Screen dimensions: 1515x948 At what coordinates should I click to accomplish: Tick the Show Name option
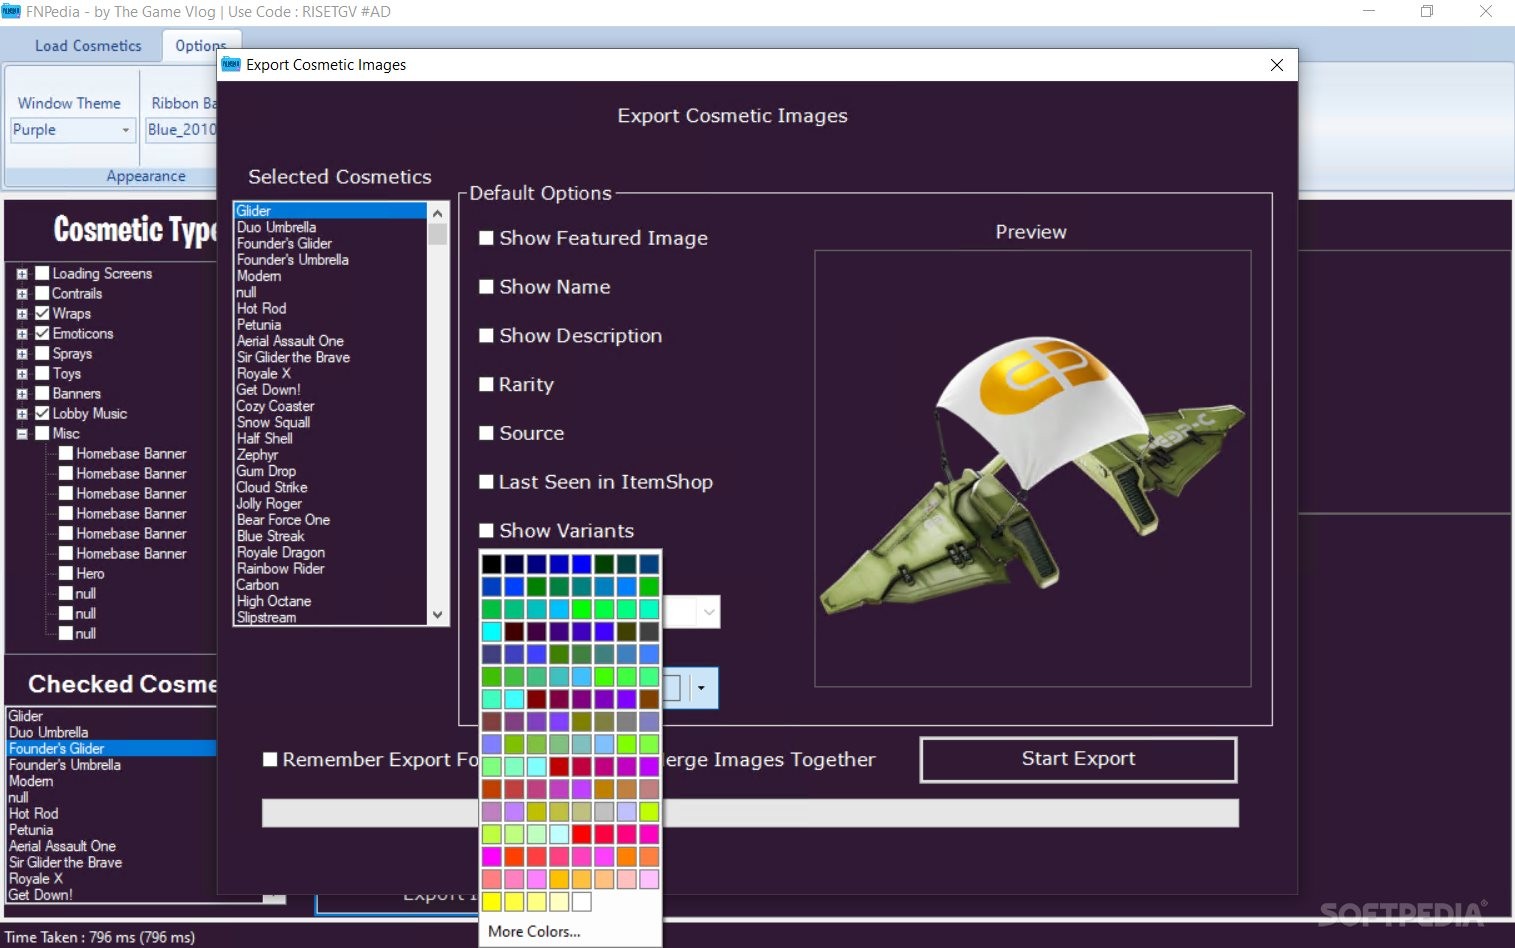pos(486,287)
